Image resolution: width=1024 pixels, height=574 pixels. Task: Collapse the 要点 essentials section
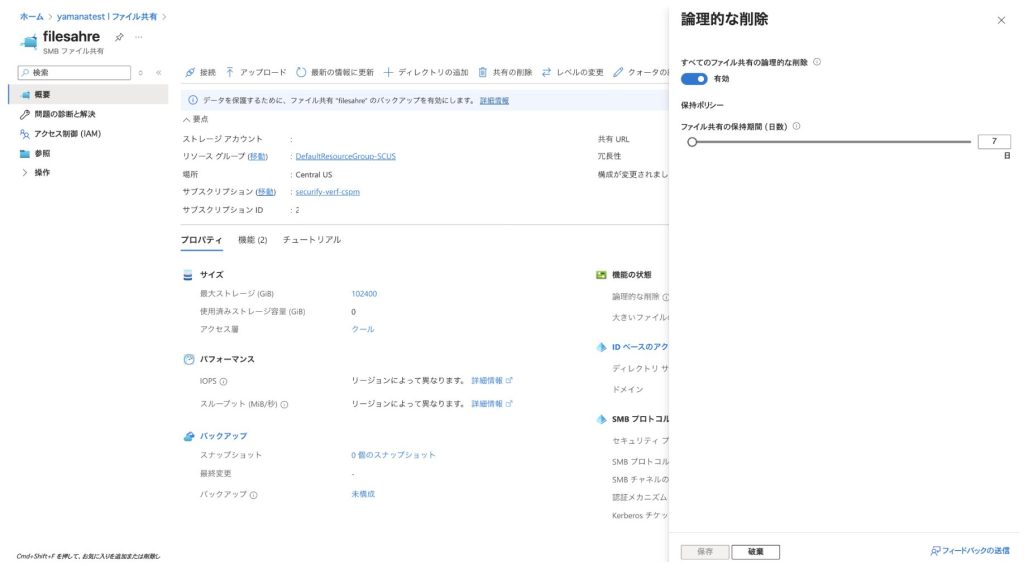coord(186,119)
